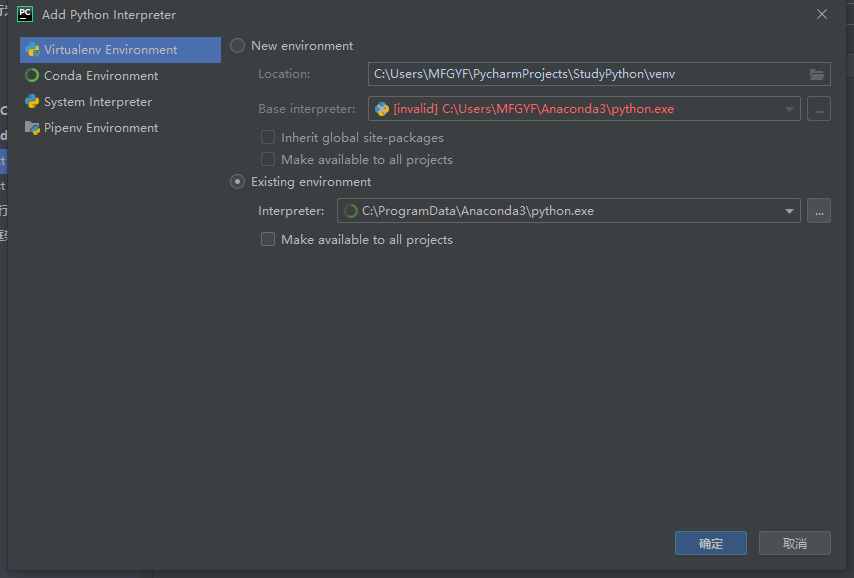Choose the New environment radio button
Screen dimensions: 854x578
tap(237, 46)
